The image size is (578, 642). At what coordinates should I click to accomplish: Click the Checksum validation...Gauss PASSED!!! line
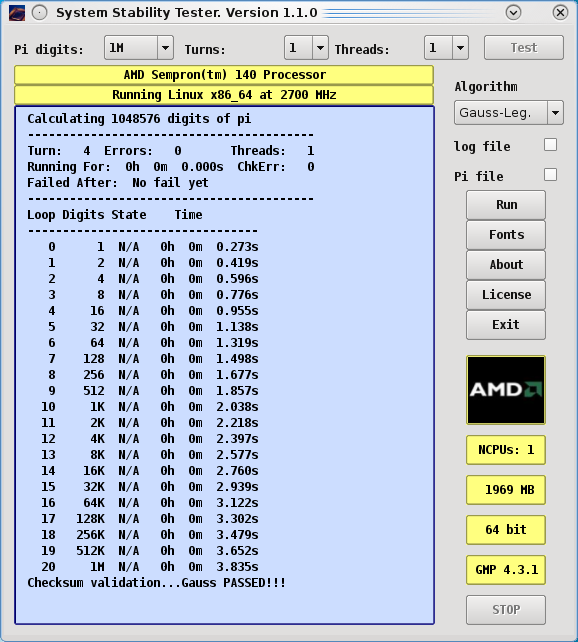[156, 583]
